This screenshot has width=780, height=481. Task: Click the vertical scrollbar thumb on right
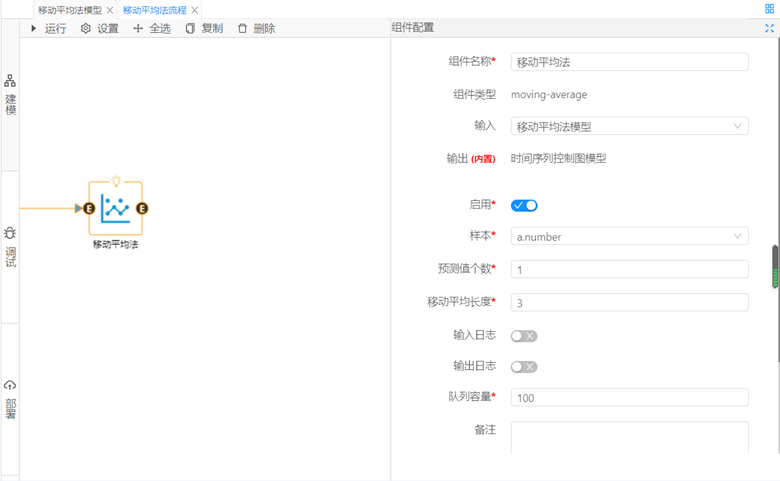coord(775,268)
